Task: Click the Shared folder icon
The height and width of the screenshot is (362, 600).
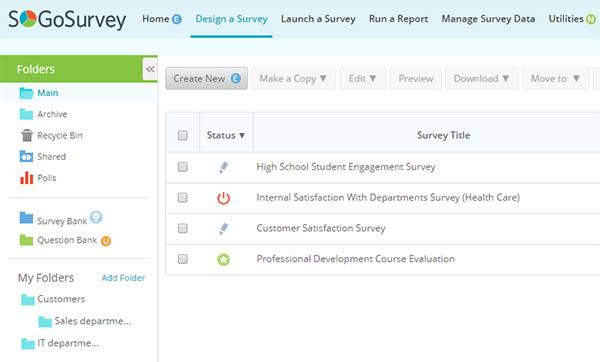Action: point(26,157)
